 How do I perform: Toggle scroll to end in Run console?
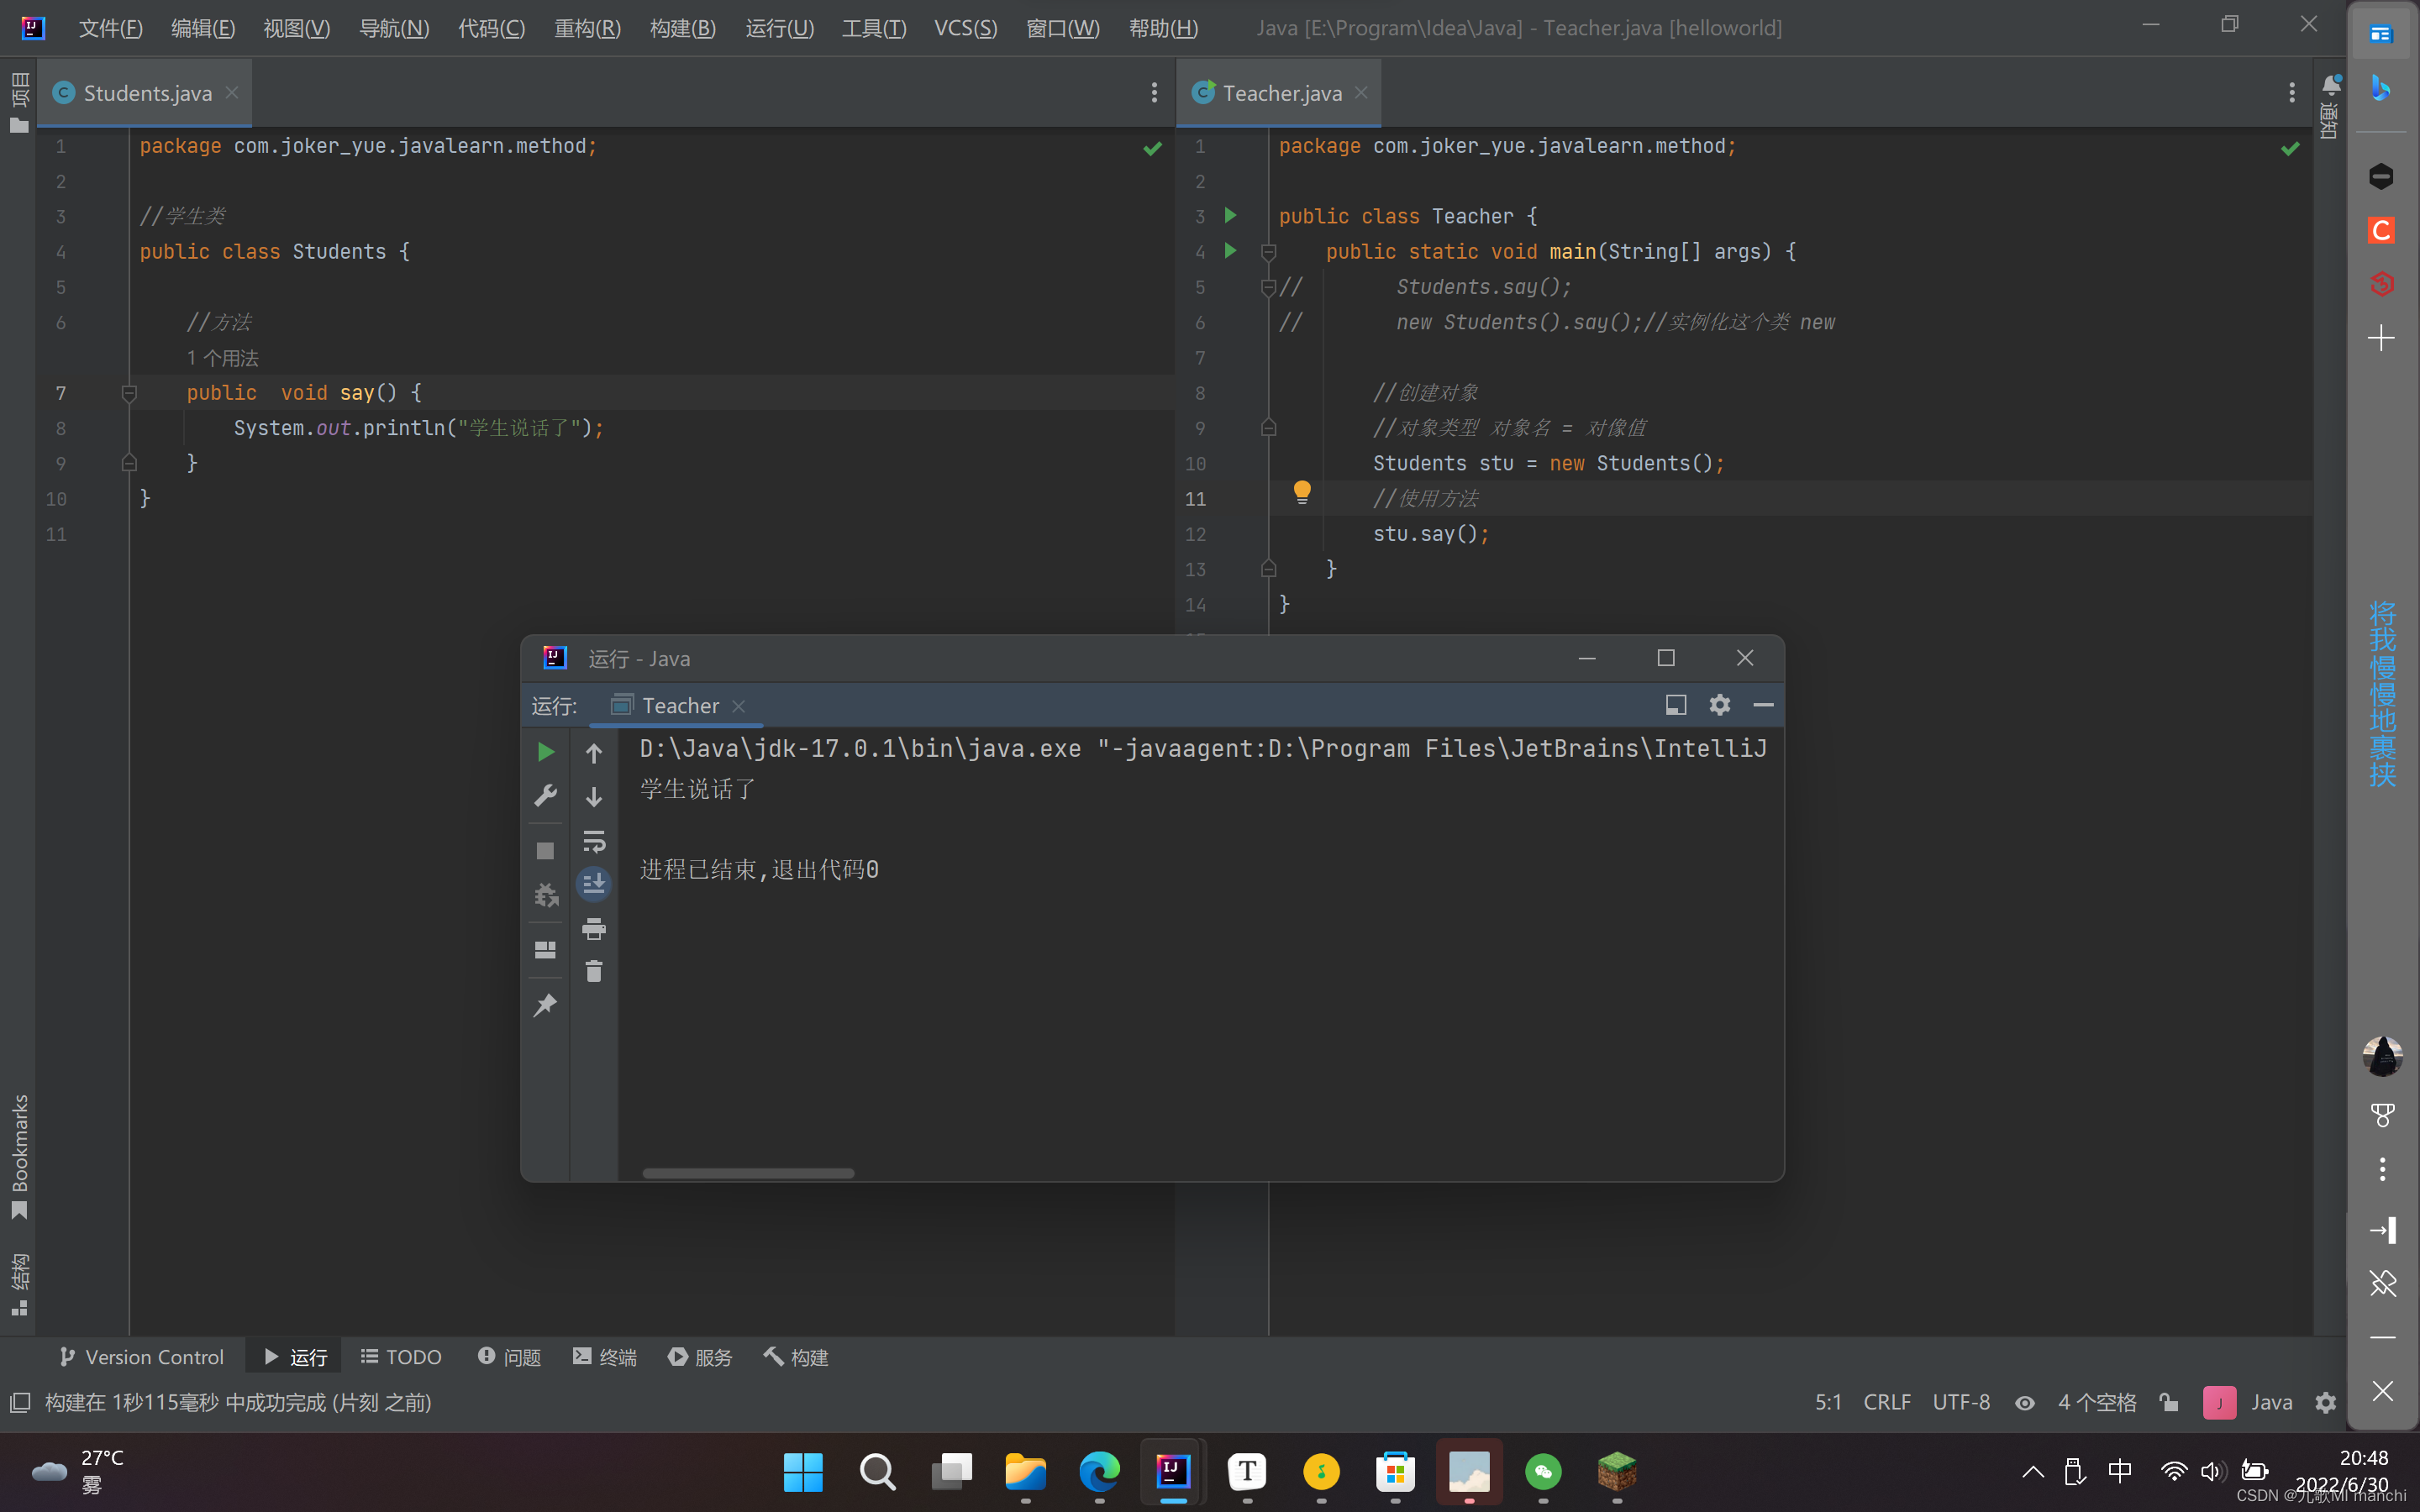594,884
